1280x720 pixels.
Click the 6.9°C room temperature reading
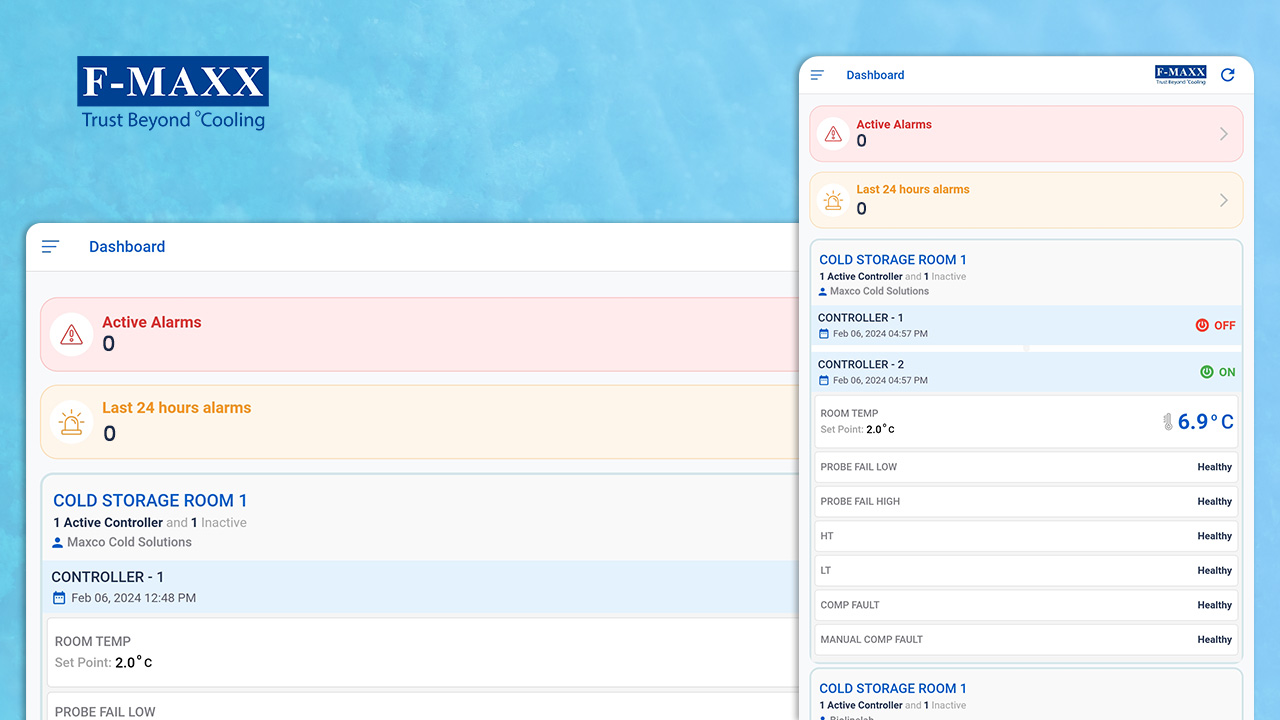1205,422
